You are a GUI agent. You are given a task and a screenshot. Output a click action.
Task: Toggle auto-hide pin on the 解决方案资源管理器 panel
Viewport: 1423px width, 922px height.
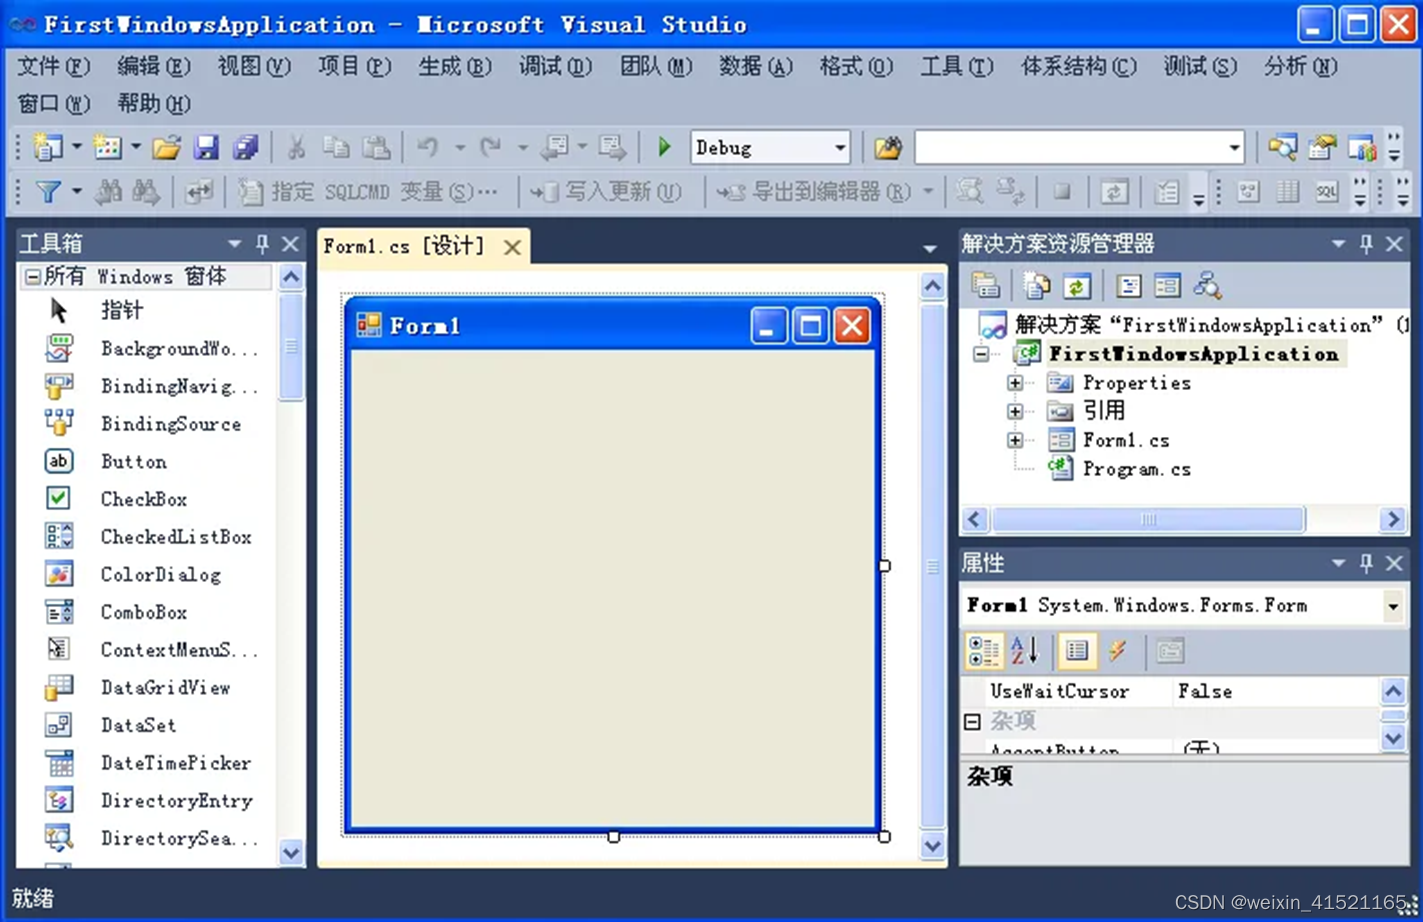1366,243
